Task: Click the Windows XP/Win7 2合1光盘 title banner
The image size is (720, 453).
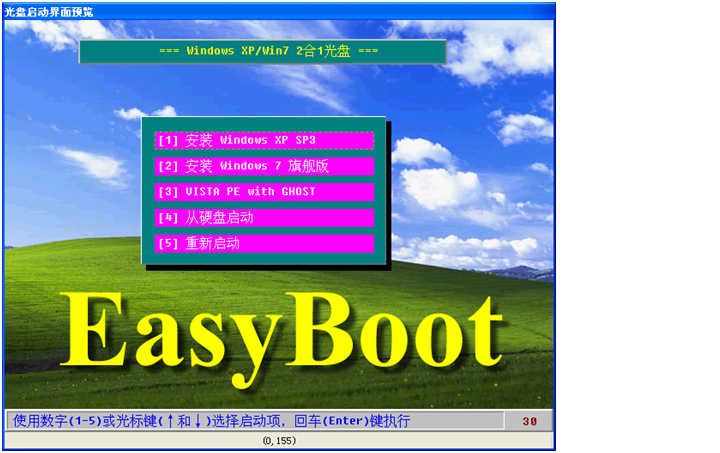Action: tap(263, 51)
